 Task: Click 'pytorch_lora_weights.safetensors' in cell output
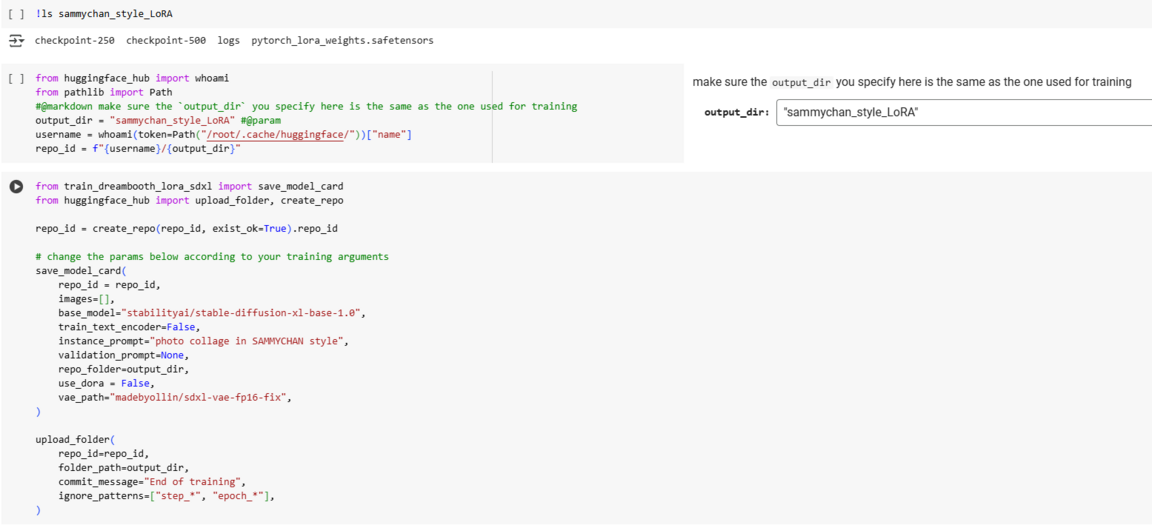[x=342, y=41]
